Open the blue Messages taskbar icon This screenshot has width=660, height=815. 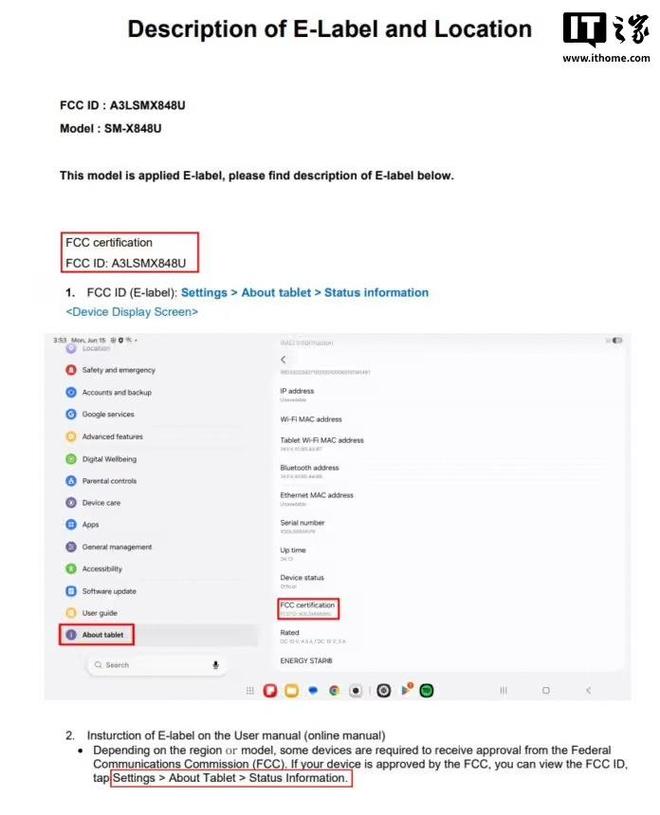(x=313, y=690)
